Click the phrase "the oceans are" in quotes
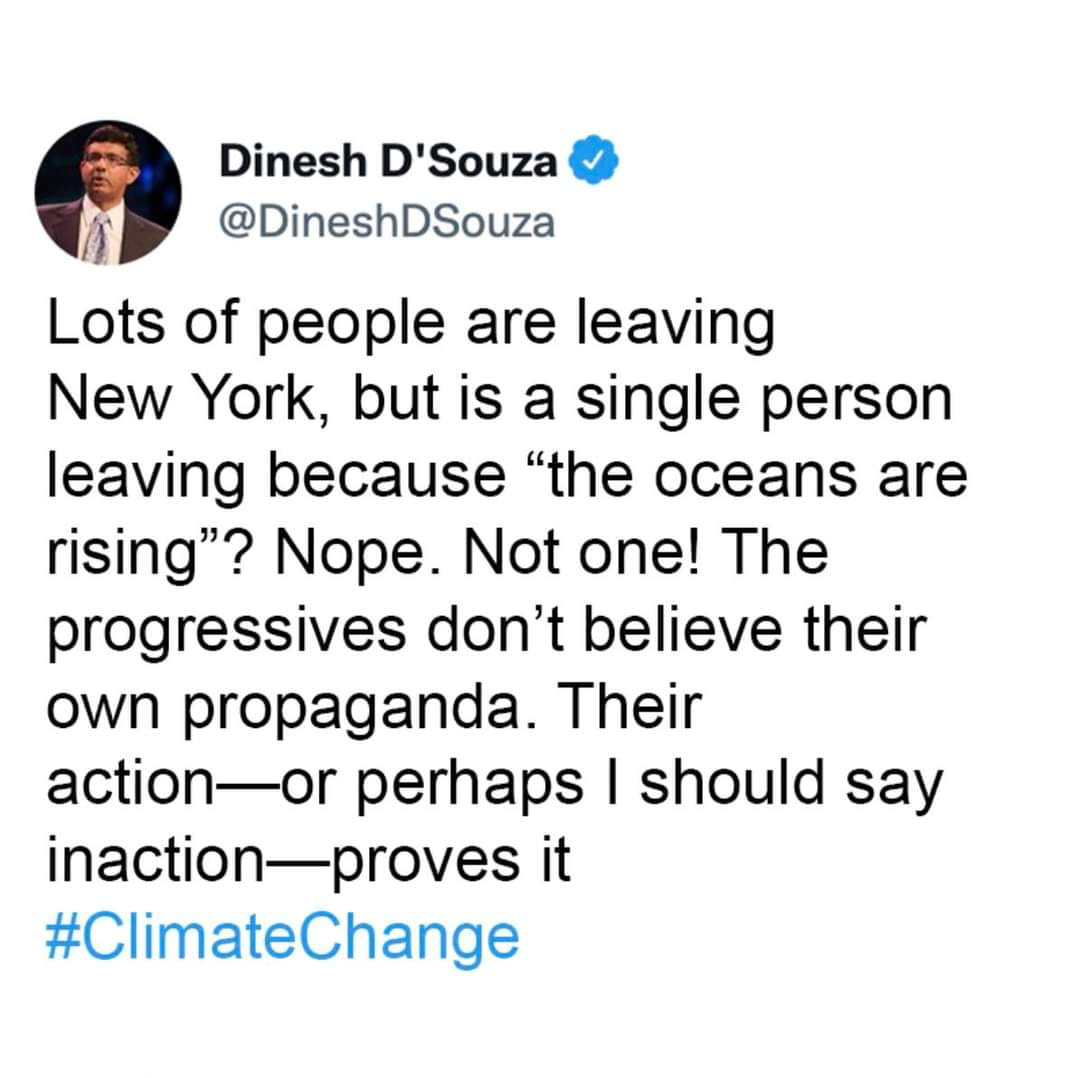1080x1078 pixels. pos(747,475)
